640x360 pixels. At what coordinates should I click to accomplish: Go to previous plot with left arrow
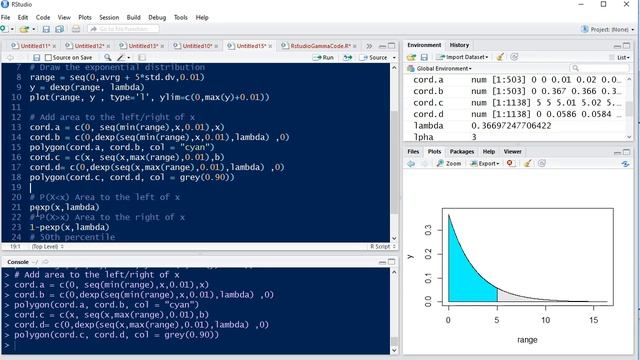point(411,163)
